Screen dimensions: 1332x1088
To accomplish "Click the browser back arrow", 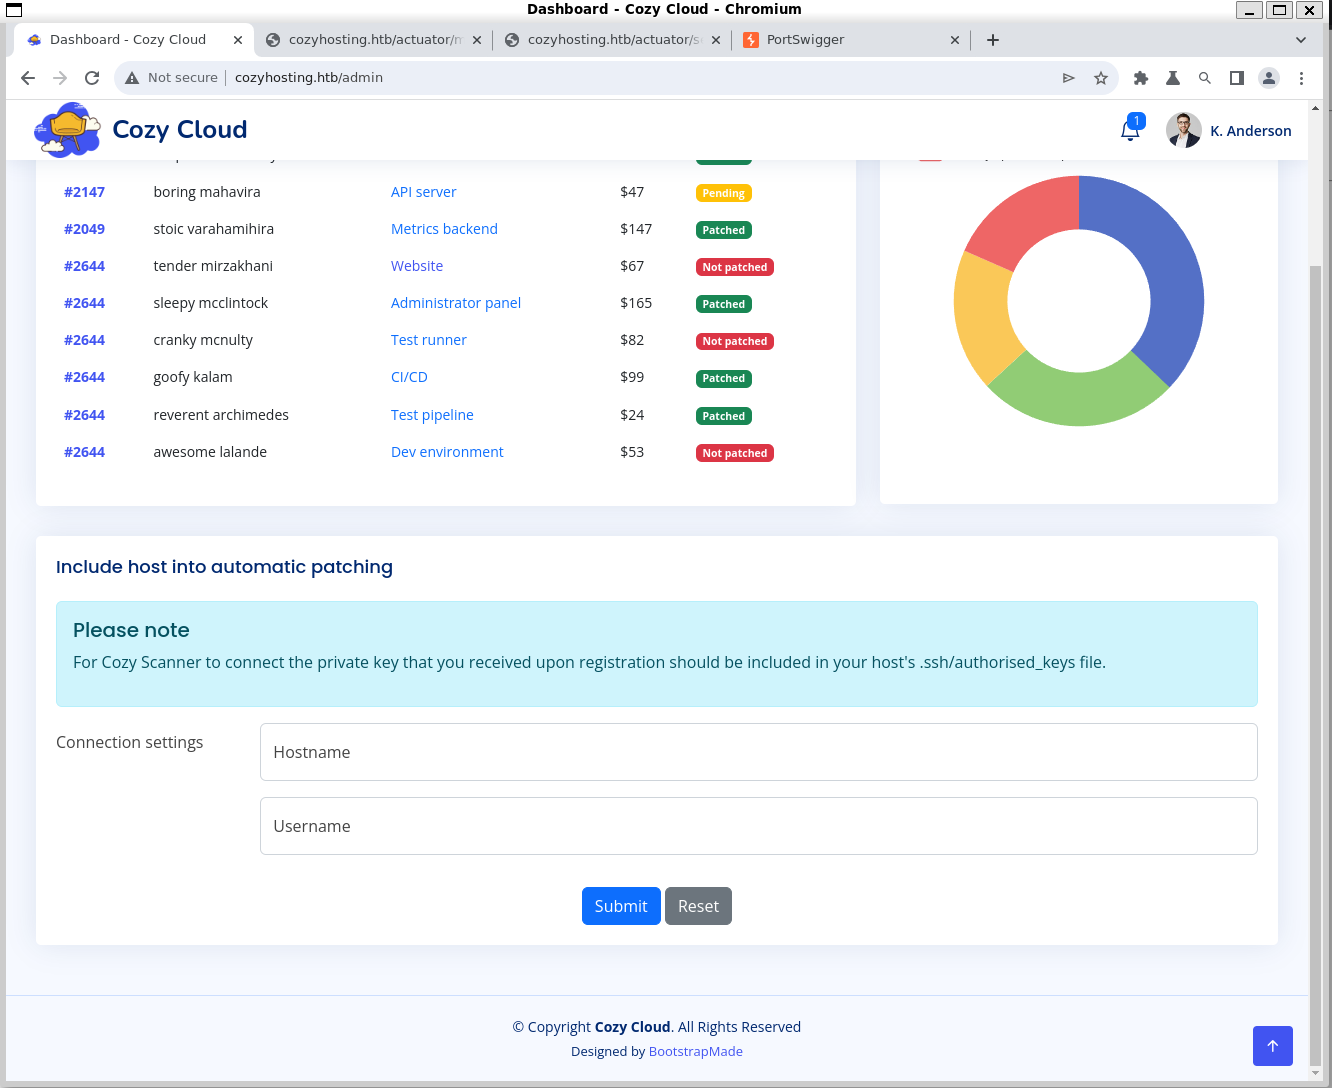I will tap(28, 78).
